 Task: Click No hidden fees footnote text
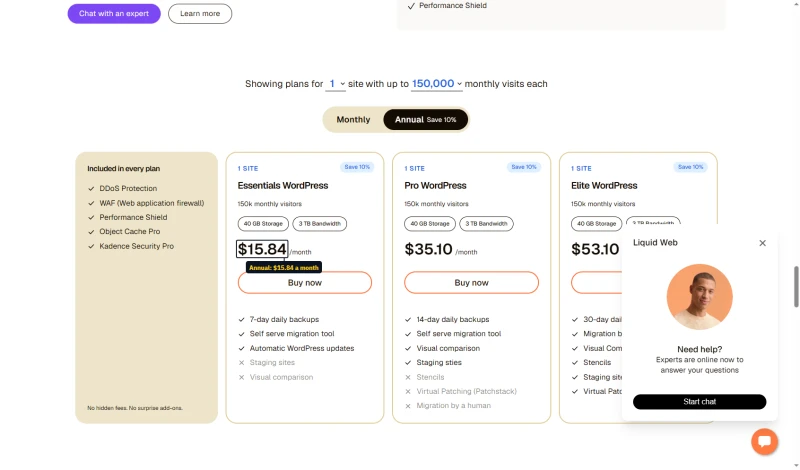coord(135,408)
